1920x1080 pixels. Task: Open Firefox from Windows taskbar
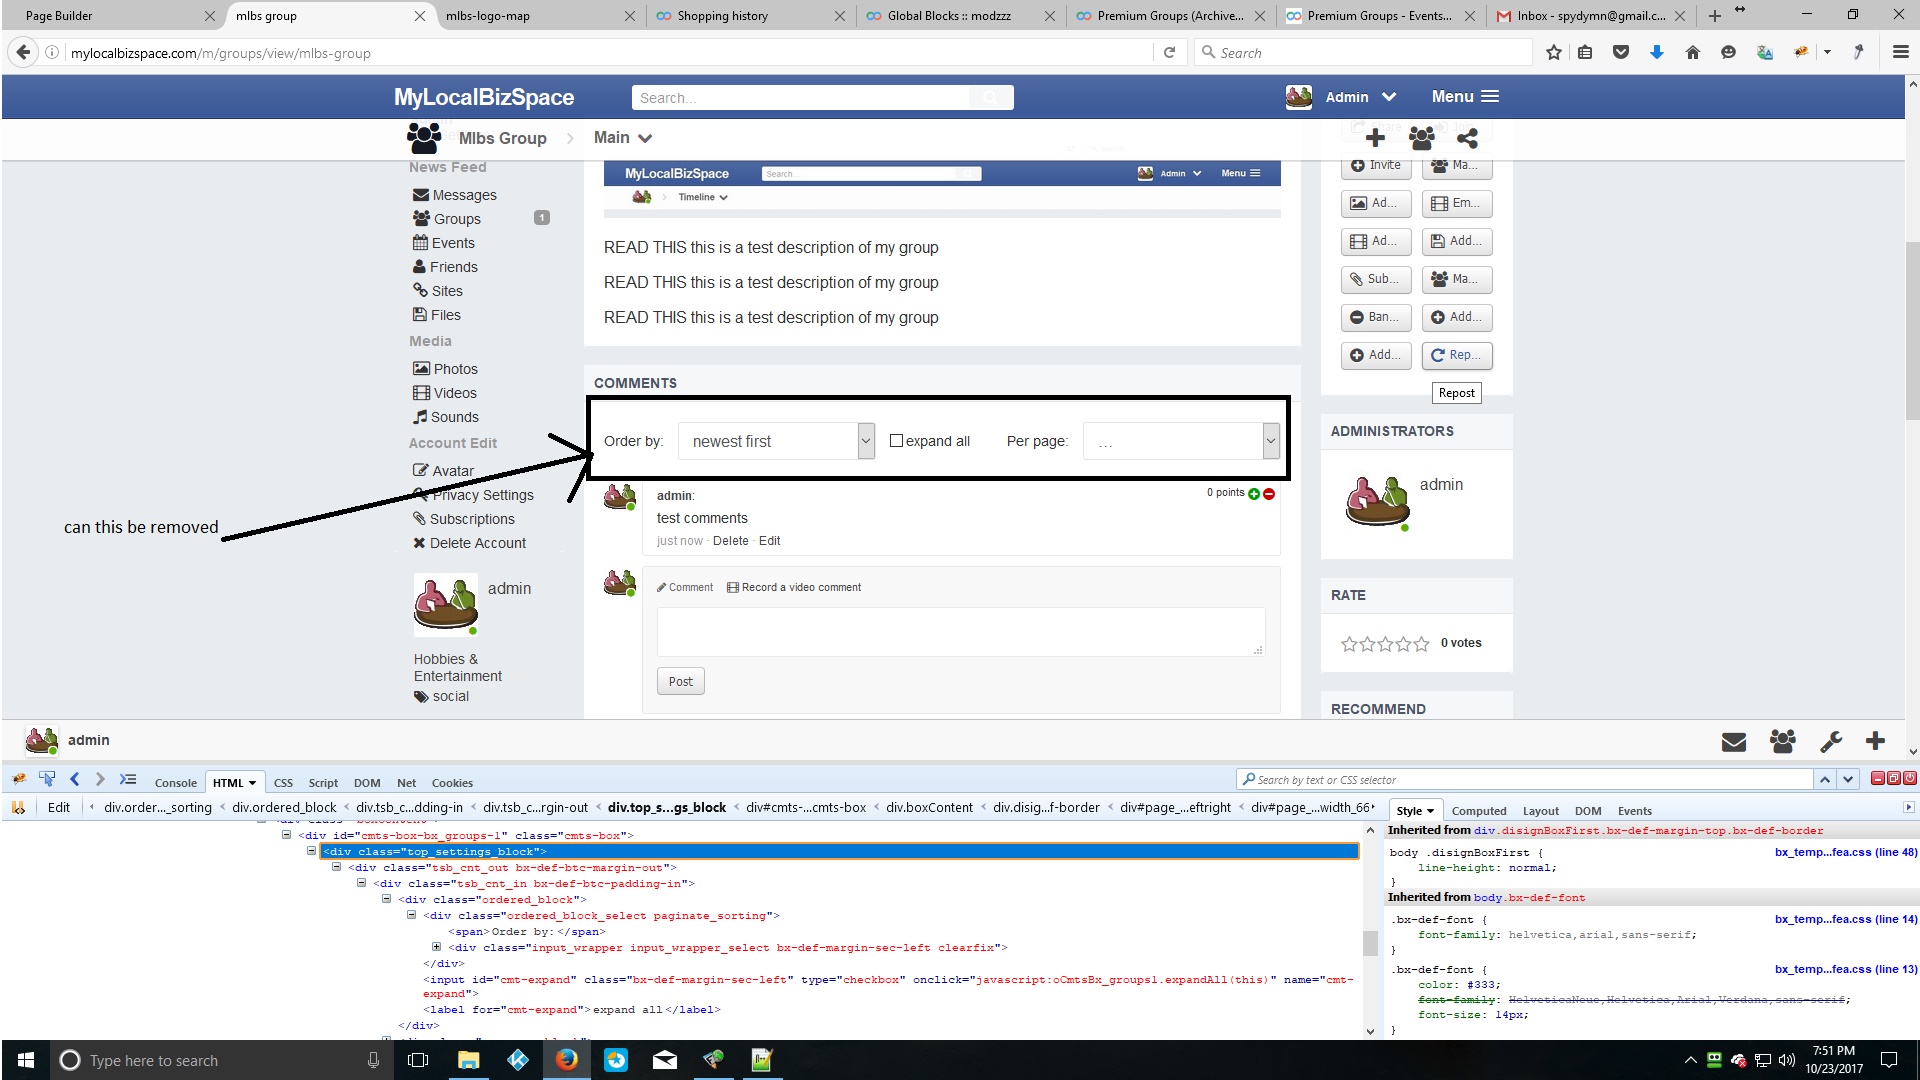[566, 1060]
